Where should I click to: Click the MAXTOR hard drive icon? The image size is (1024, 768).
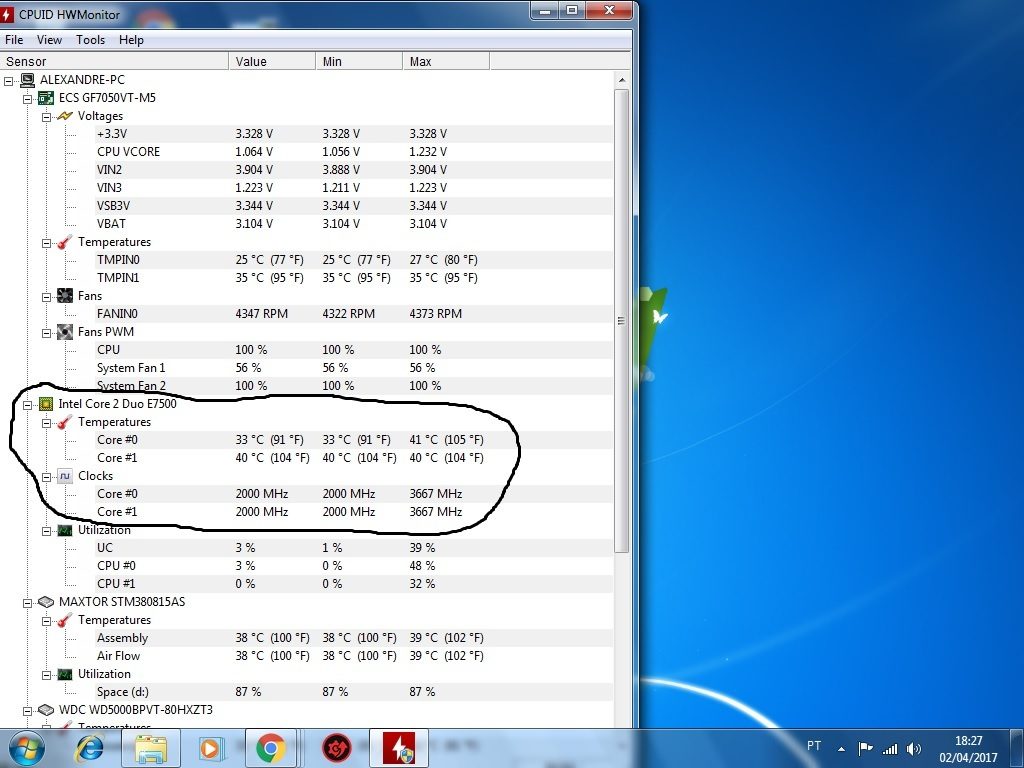point(46,601)
